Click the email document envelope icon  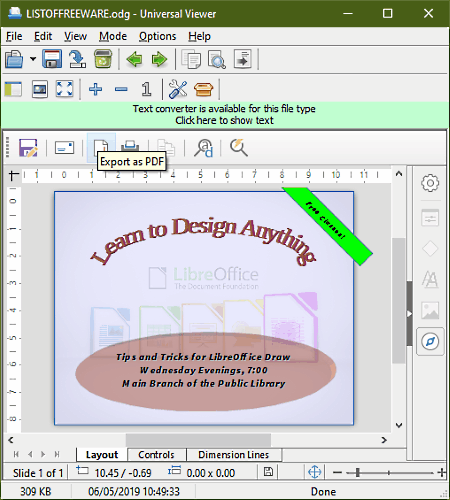[x=64, y=147]
